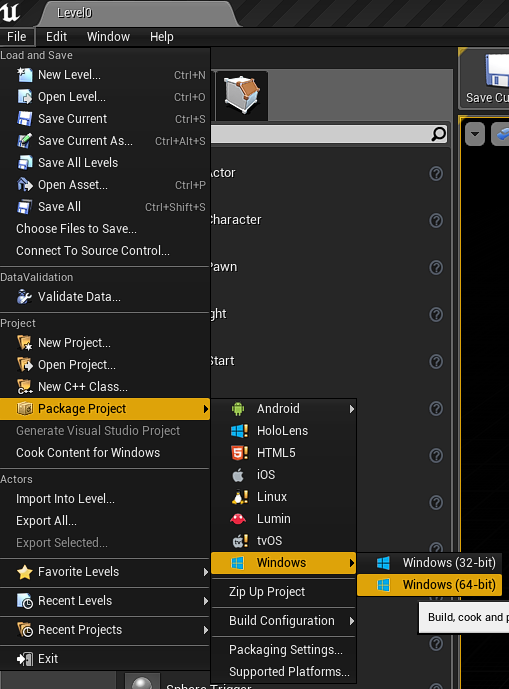Viewport: 509px width, 689px height.
Task: Click the HoloLens platform icon
Action: click(239, 431)
